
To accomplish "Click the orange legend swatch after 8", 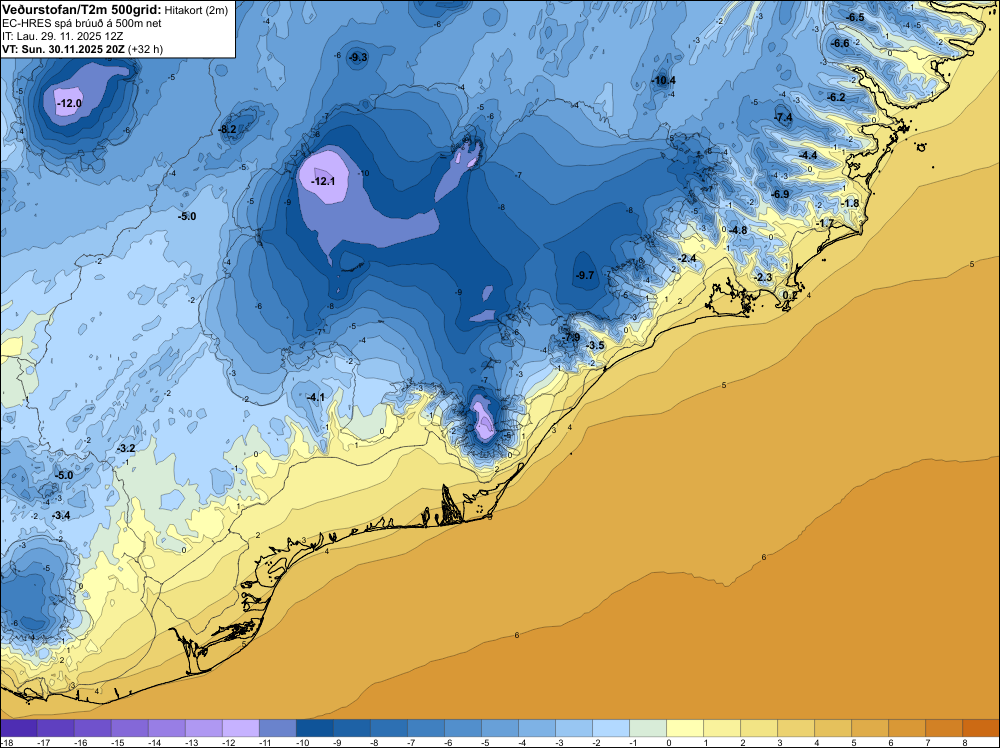I will [981, 728].
